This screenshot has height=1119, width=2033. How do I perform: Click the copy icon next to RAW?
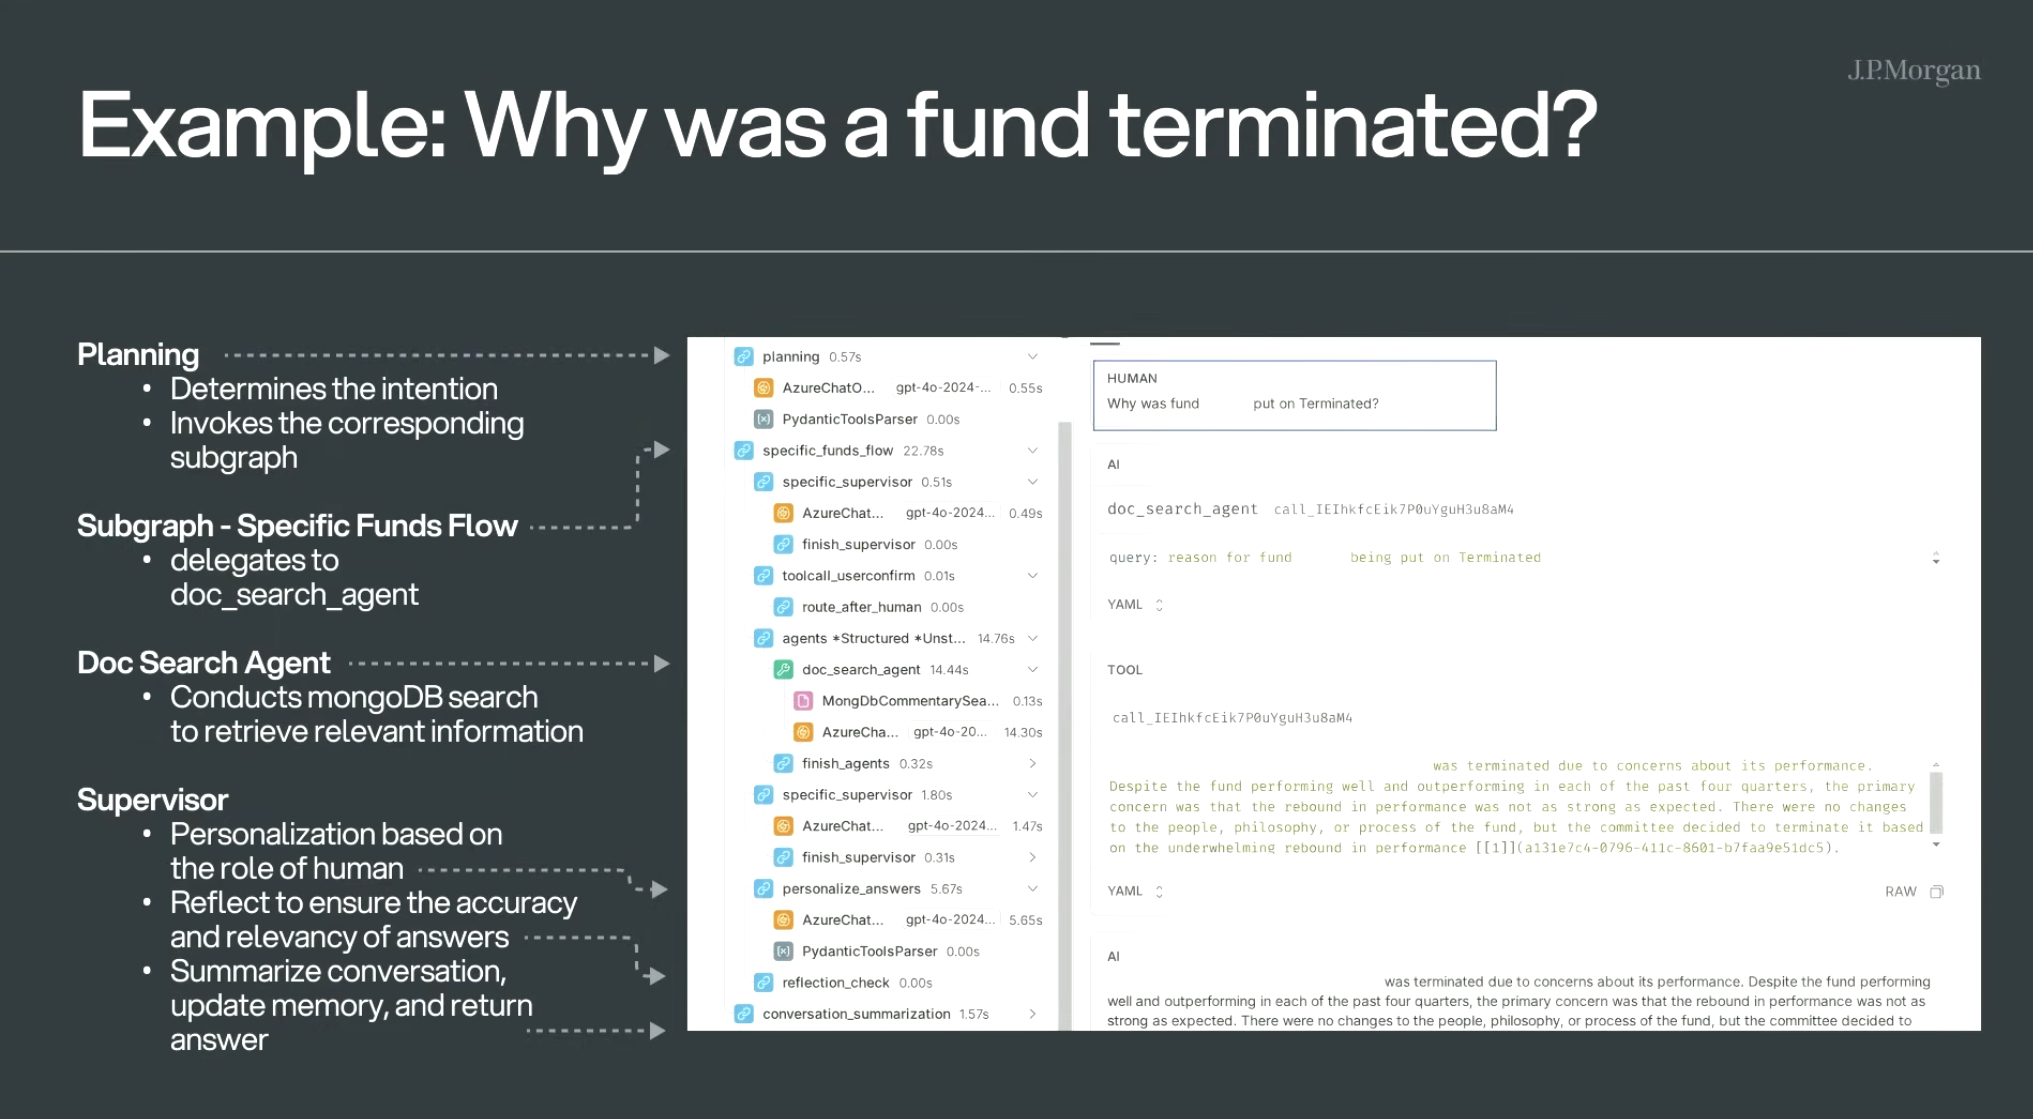pyautogui.click(x=1937, y=892)
